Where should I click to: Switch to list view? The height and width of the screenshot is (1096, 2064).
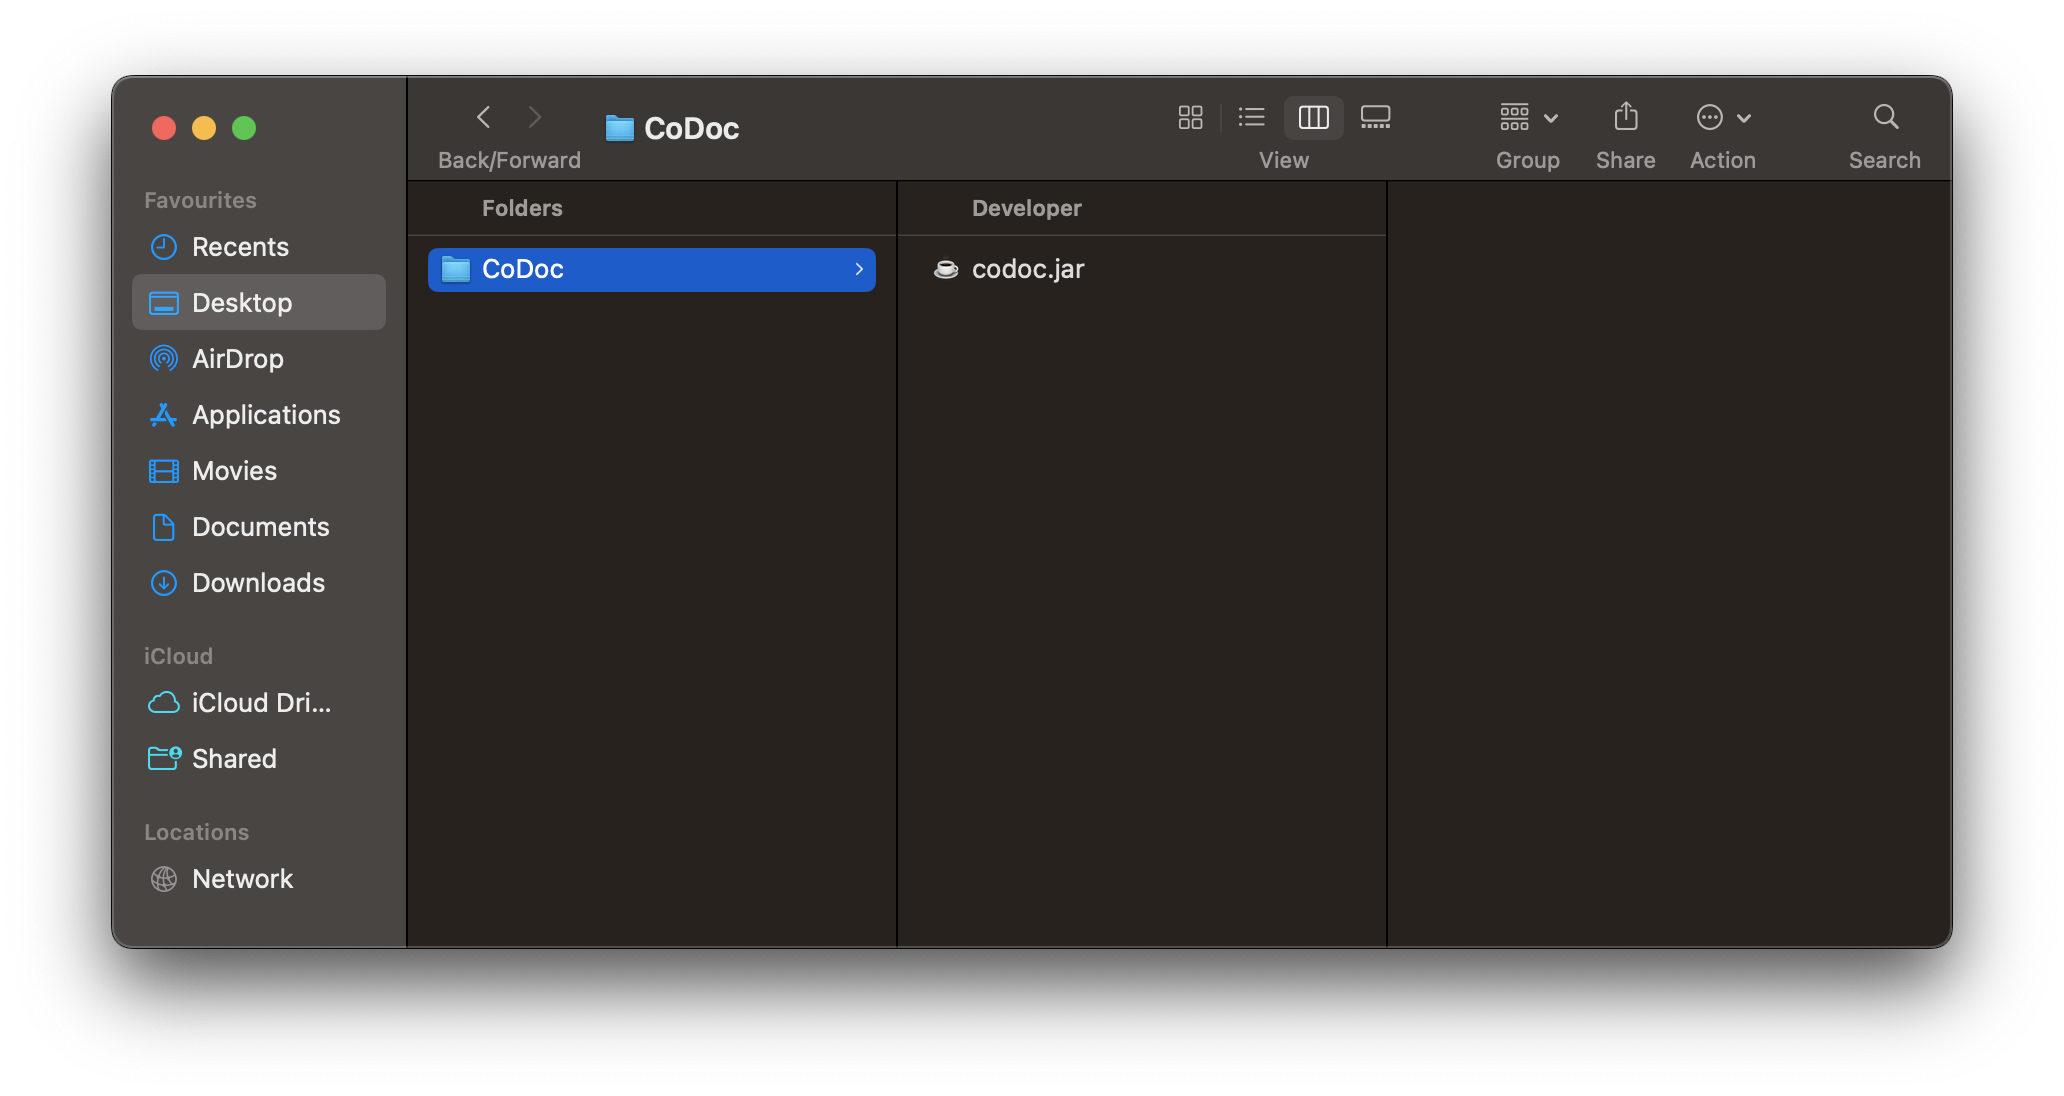1251,117
